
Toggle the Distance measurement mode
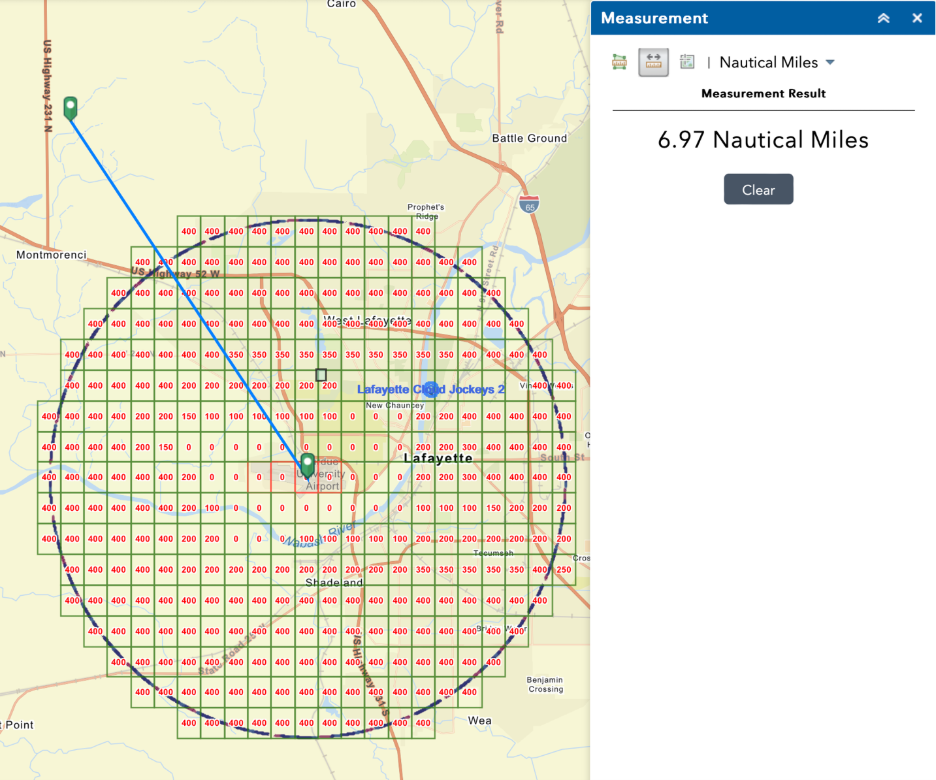[653, 61]
